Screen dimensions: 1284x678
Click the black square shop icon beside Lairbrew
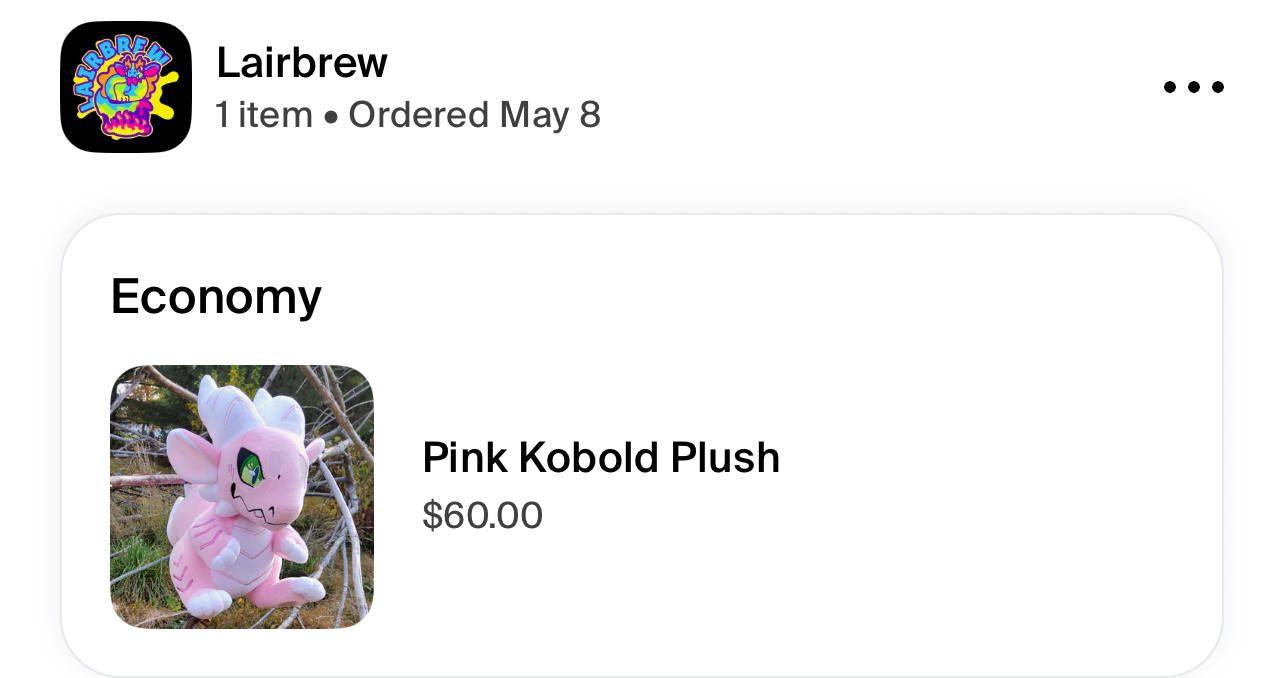[x=126, y=87]
